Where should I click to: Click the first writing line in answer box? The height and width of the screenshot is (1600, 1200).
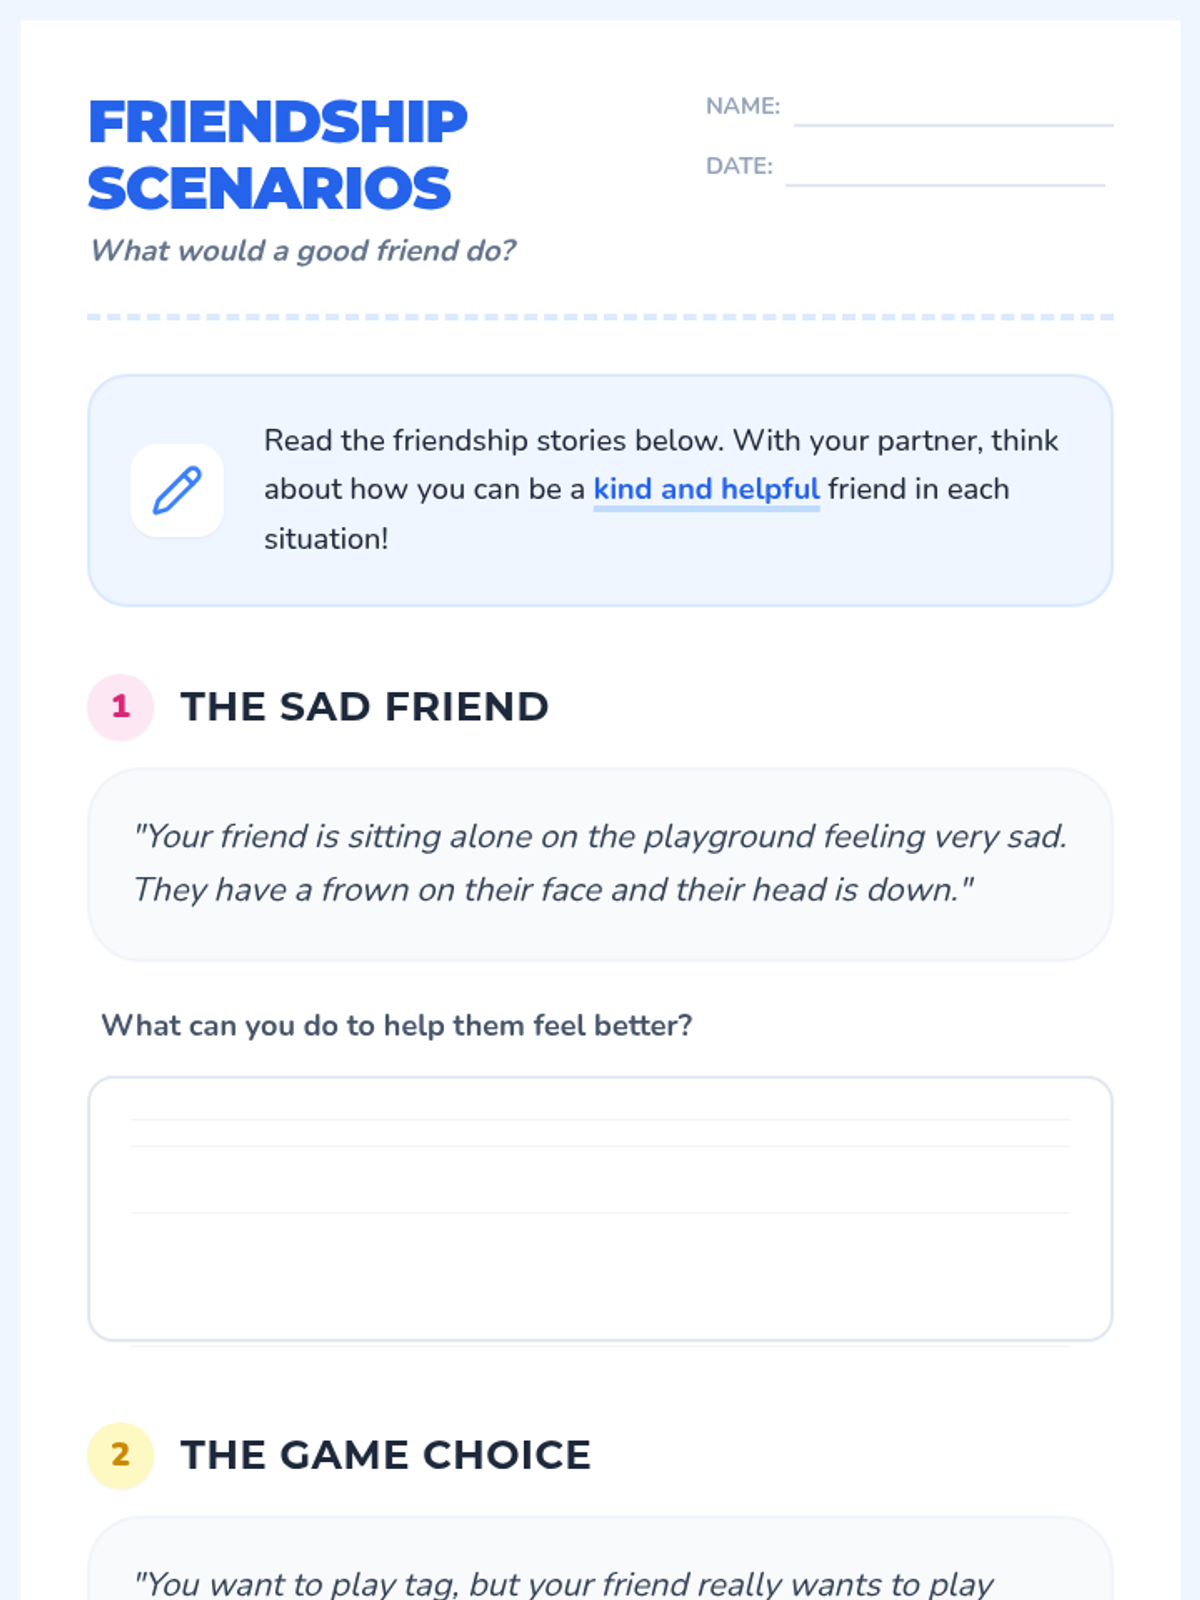click(x=600, y=1120)
